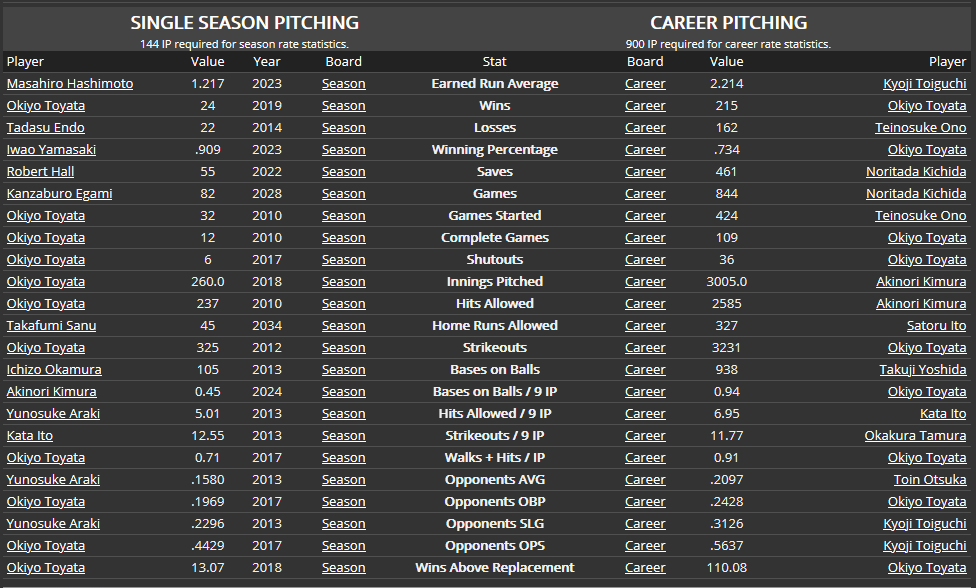976x588 pixels.
Task: Click the Tadasu Endo player link
Action: 45,128
